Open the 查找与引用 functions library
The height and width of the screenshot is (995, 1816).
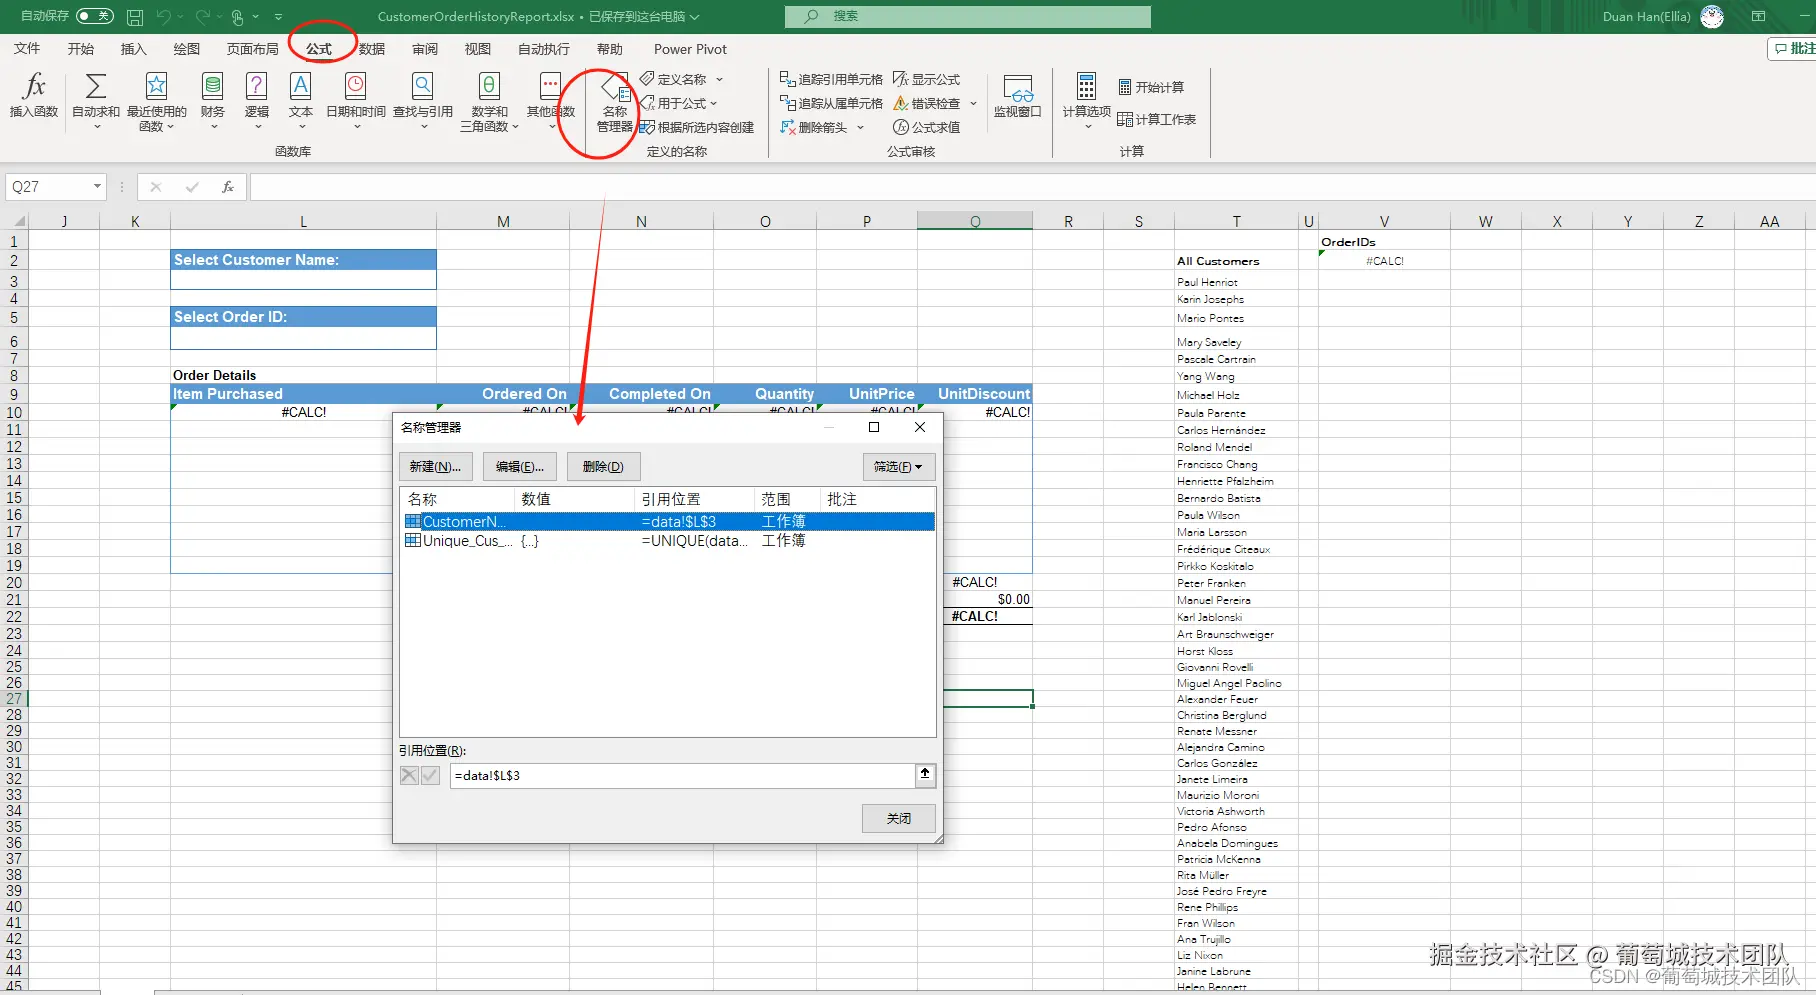(423, 100)
